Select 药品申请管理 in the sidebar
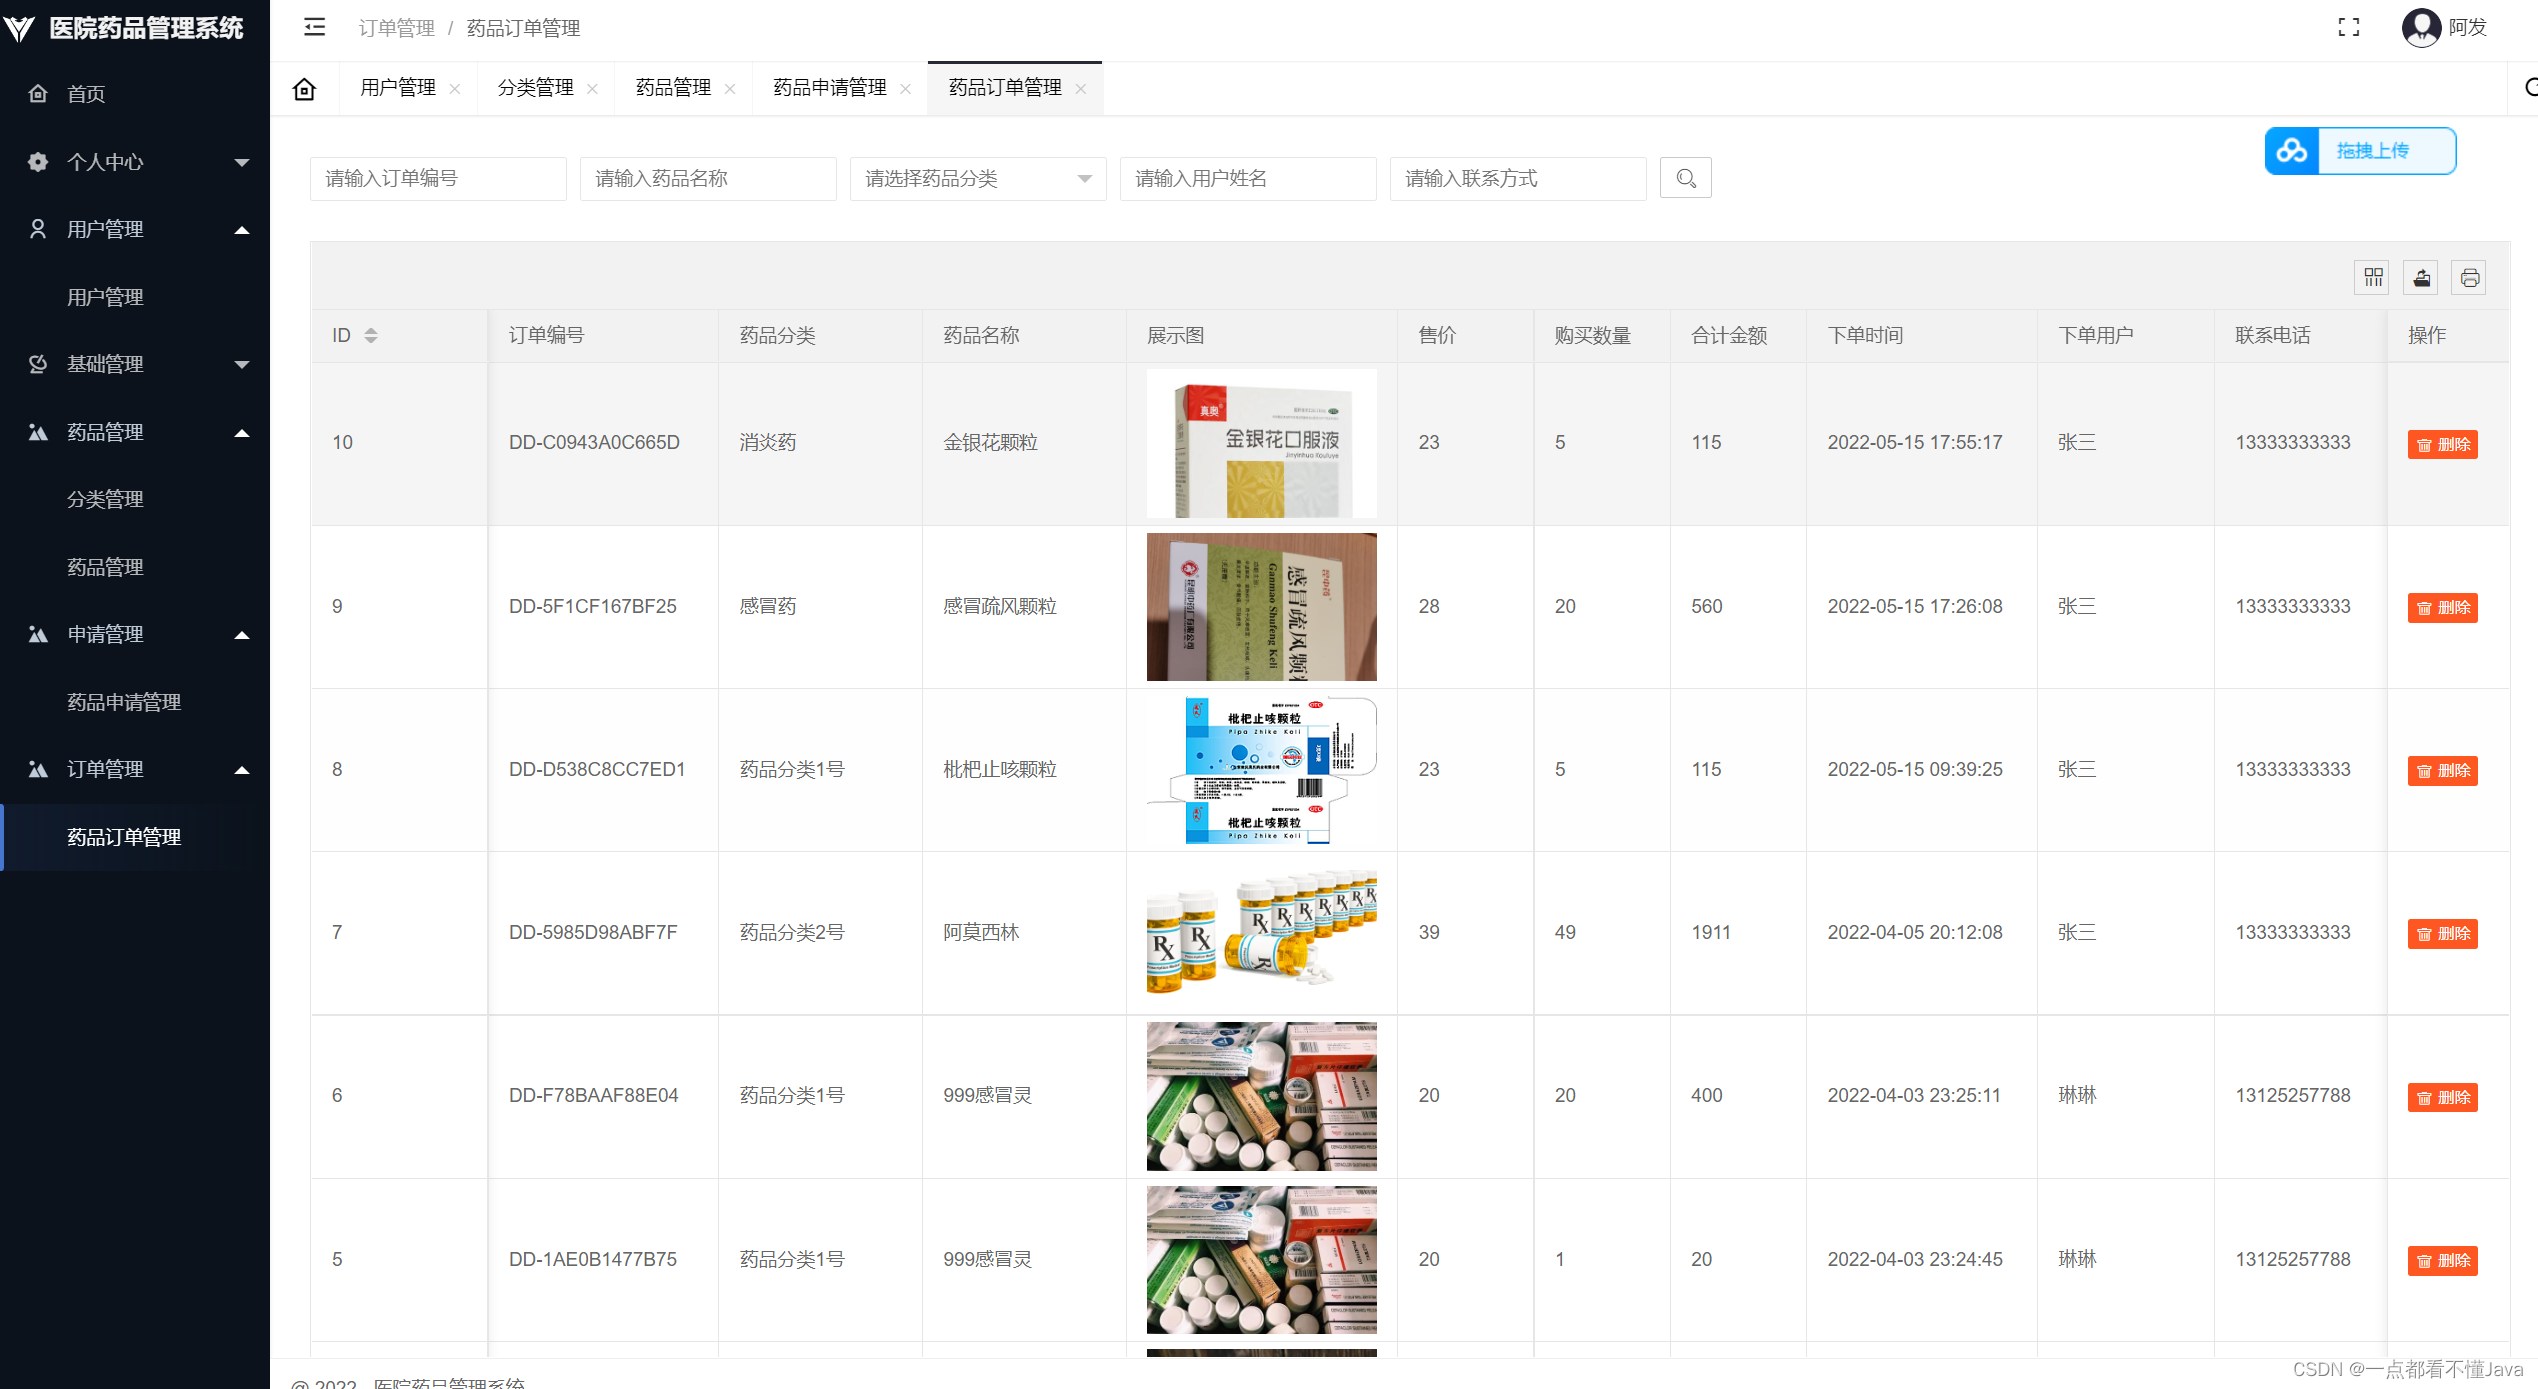 [124, 701]
